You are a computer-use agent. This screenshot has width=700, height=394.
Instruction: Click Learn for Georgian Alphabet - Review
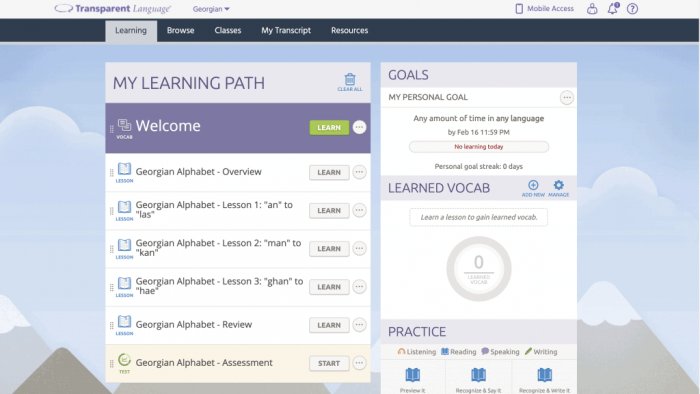coord(329,325)
